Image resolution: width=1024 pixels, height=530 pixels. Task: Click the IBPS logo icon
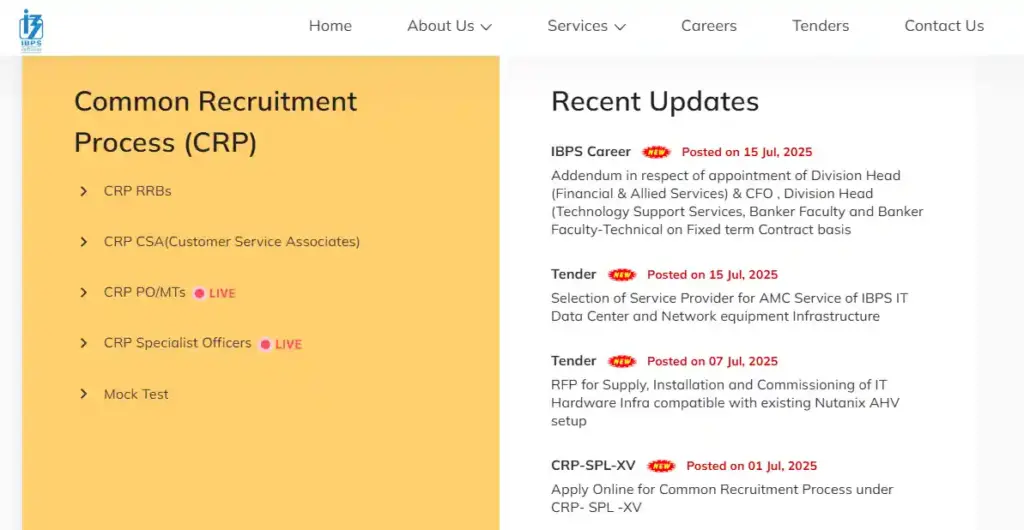pos(31,30)
